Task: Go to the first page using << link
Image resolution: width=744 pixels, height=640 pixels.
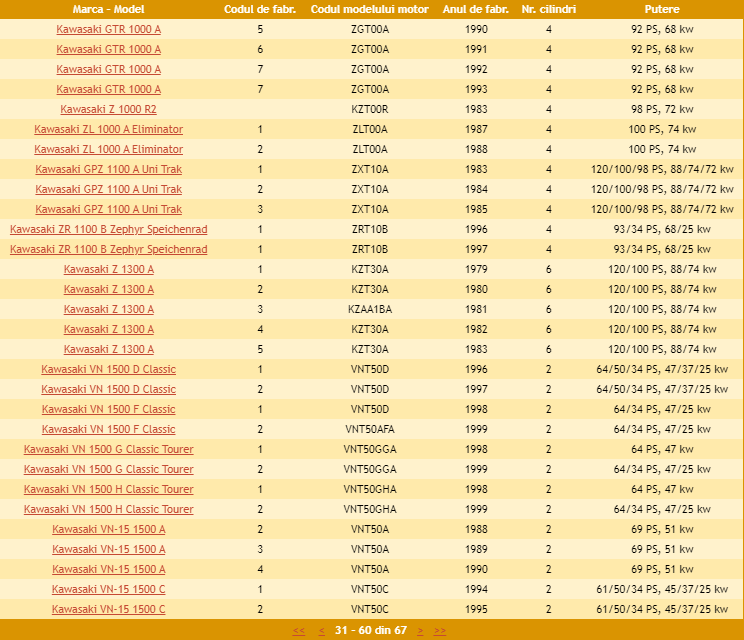Action: click(299, 630)
